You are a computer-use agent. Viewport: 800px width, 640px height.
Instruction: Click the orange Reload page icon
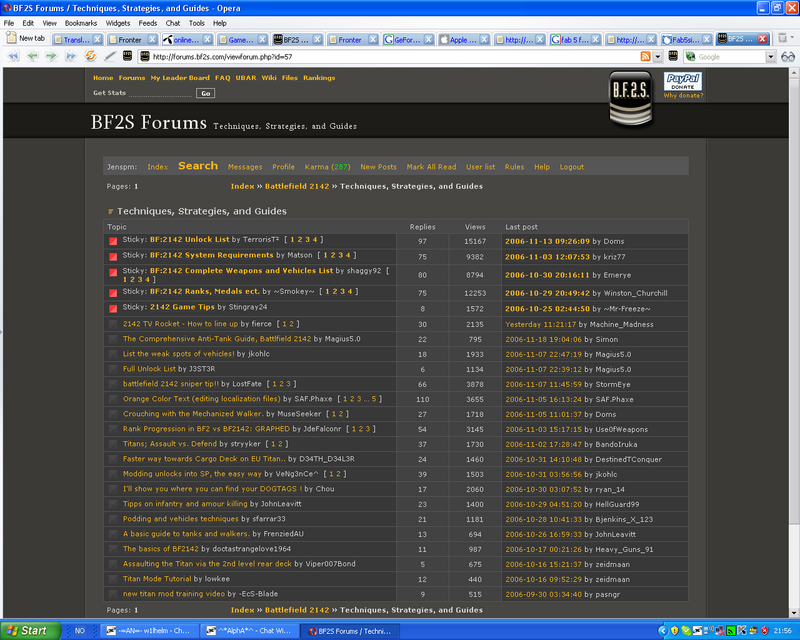[x=90, y=56]
